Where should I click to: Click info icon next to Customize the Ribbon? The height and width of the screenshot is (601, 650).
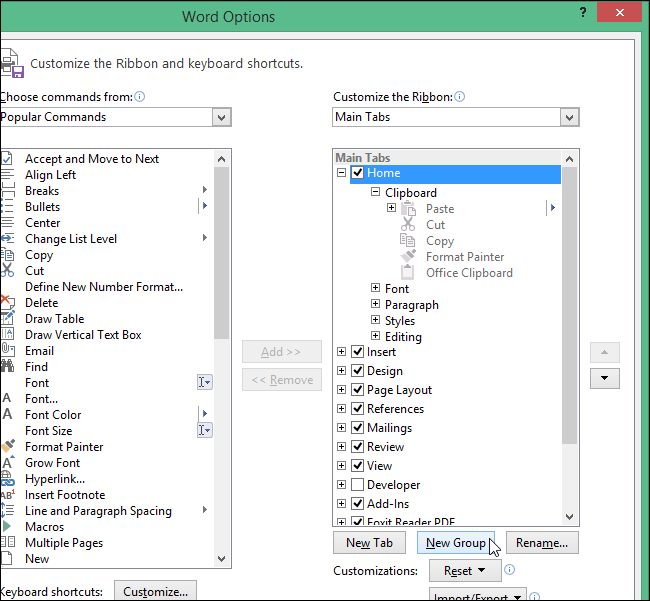(x=459, y=97)
